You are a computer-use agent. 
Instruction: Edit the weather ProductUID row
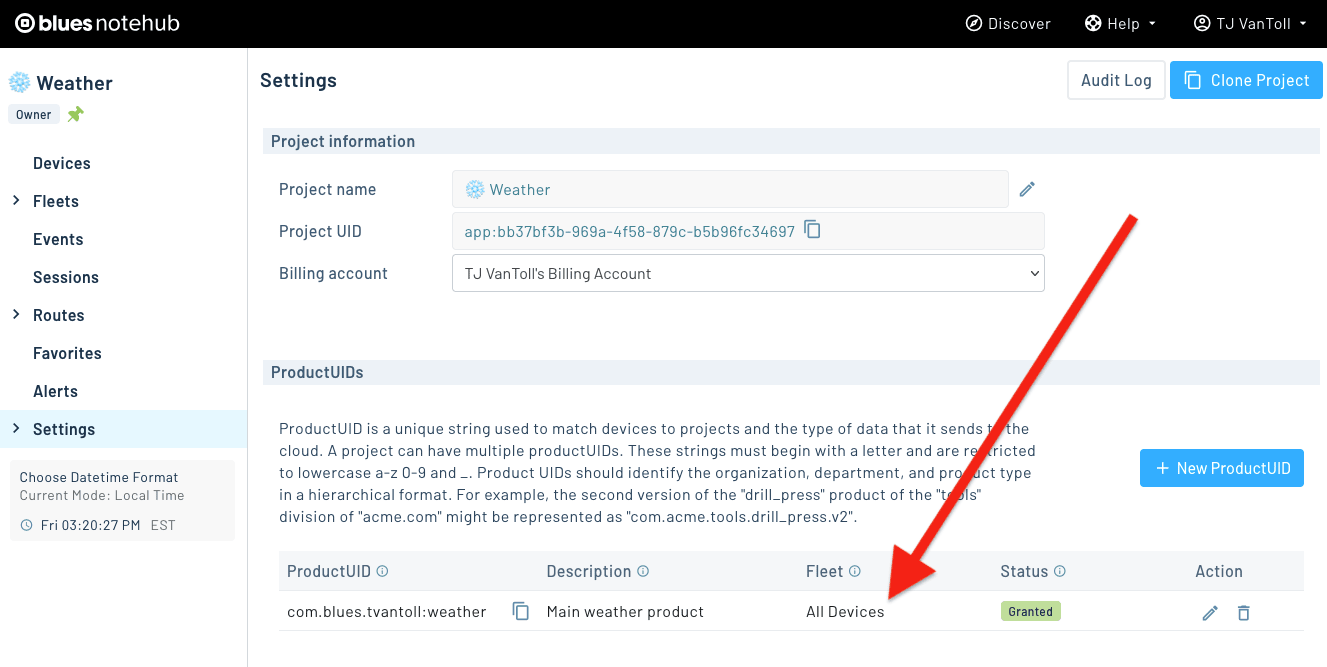pos(1210,613)
